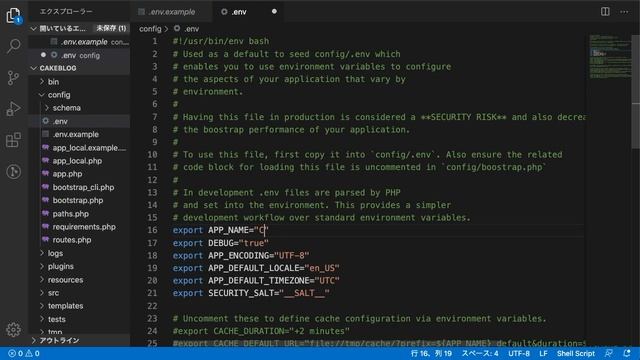Open the Manage gear icon

pos(13,329)
